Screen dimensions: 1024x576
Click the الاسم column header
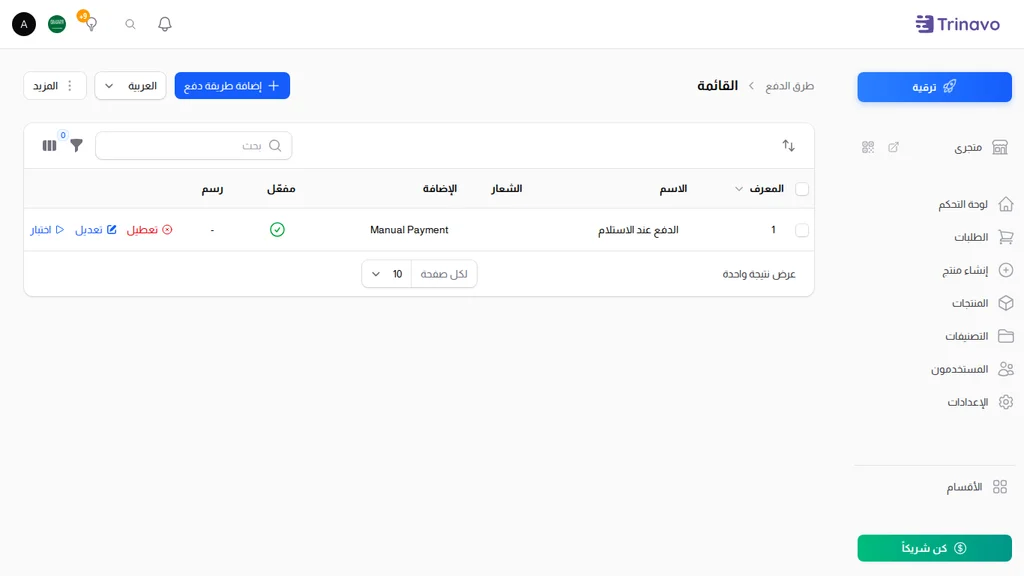tap(673, 189)
